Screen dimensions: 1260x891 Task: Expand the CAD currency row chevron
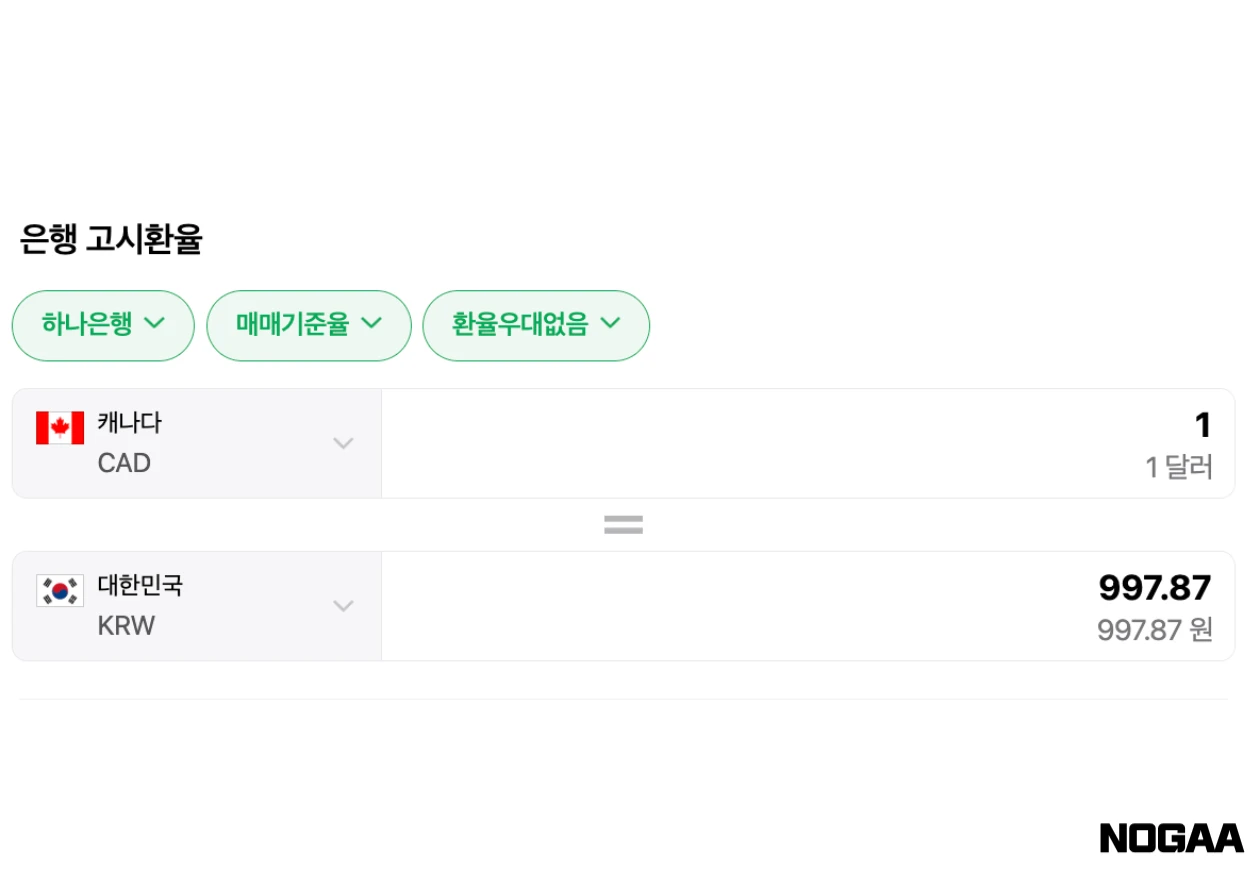[x=344, y=442]
